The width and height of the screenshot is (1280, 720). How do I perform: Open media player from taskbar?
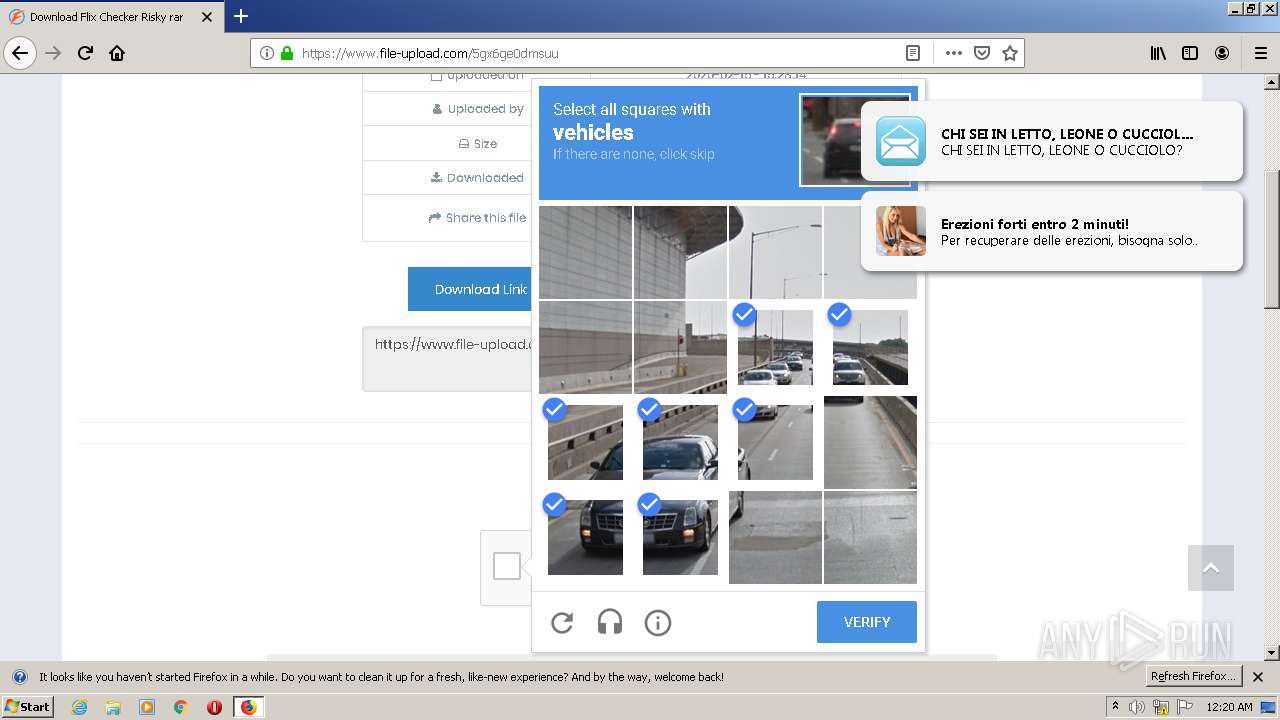click(x=147, y=707)
